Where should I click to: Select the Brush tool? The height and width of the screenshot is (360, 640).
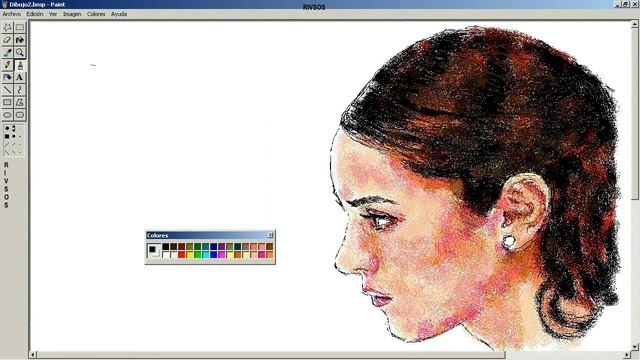tap(20, 65)
